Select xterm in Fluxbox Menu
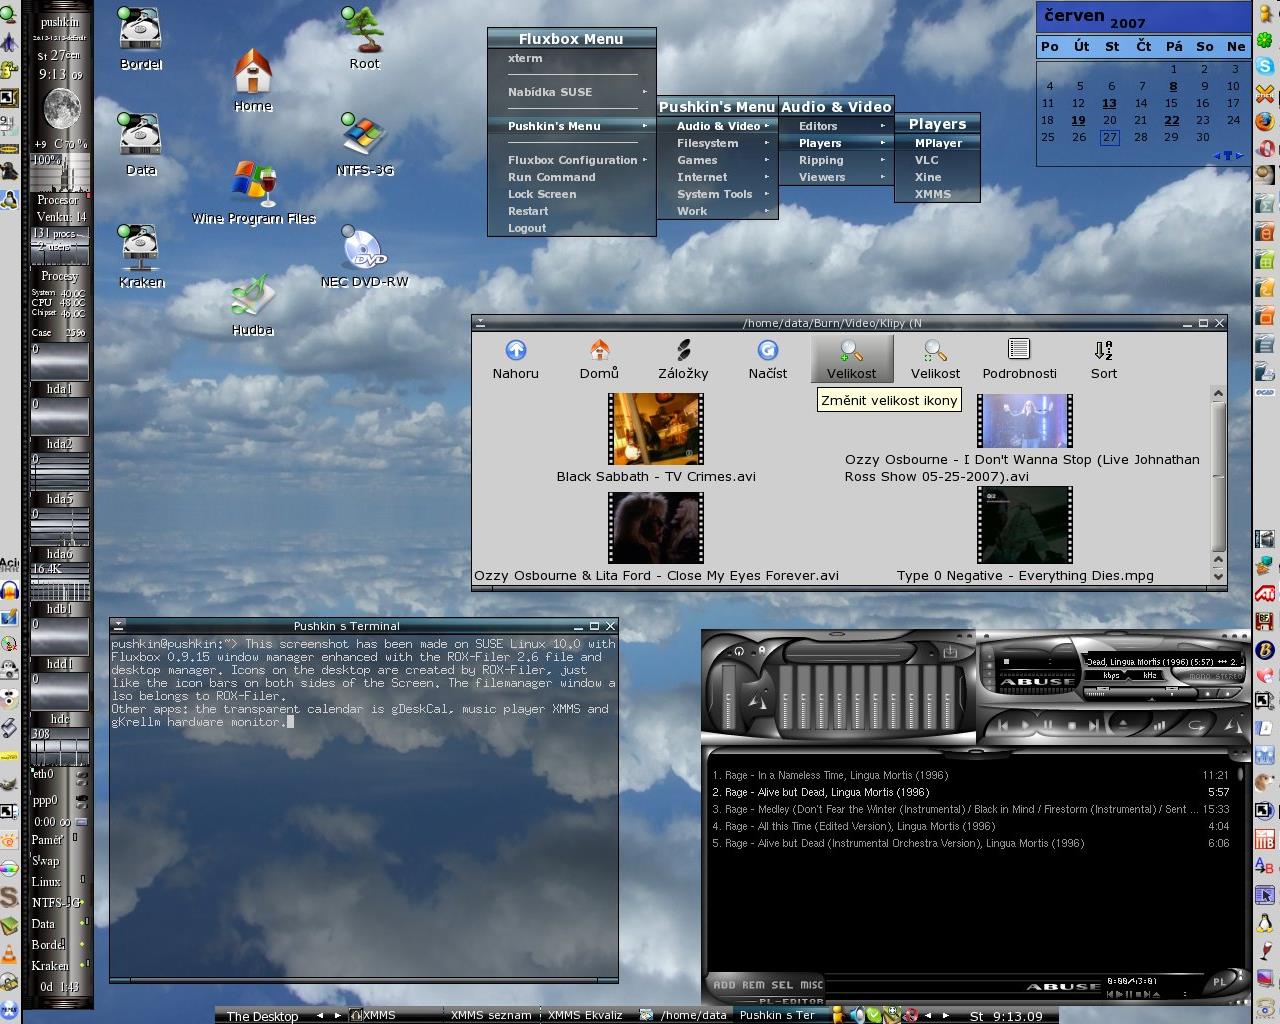 [572, 58]
